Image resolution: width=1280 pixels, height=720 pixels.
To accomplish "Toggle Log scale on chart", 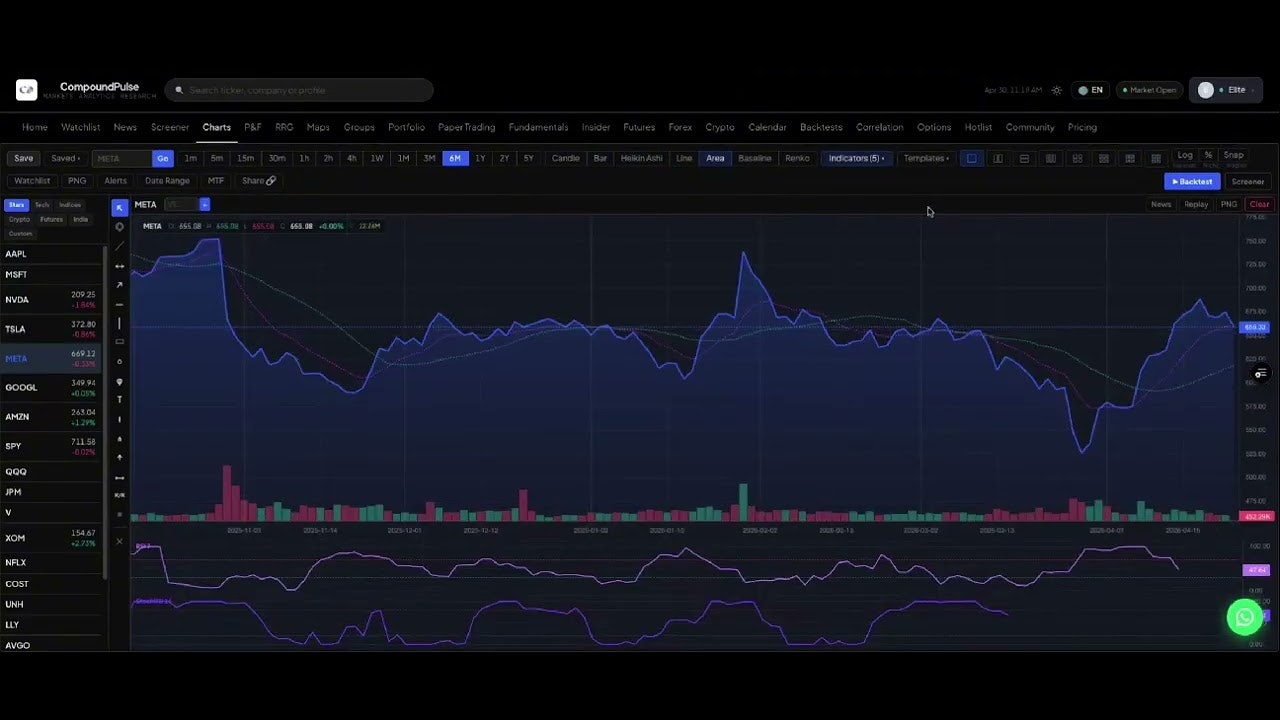I will [1185, 155].
